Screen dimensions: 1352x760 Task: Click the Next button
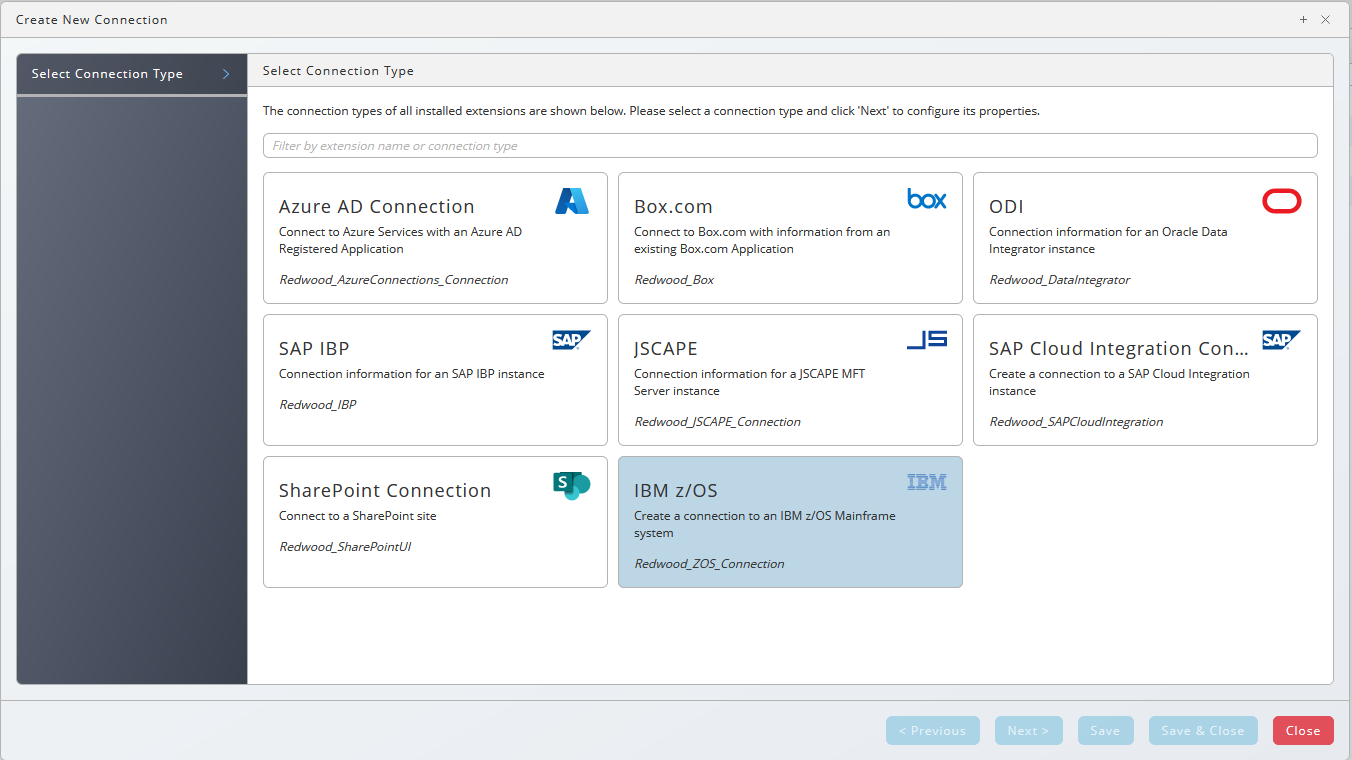[1029, 731]
